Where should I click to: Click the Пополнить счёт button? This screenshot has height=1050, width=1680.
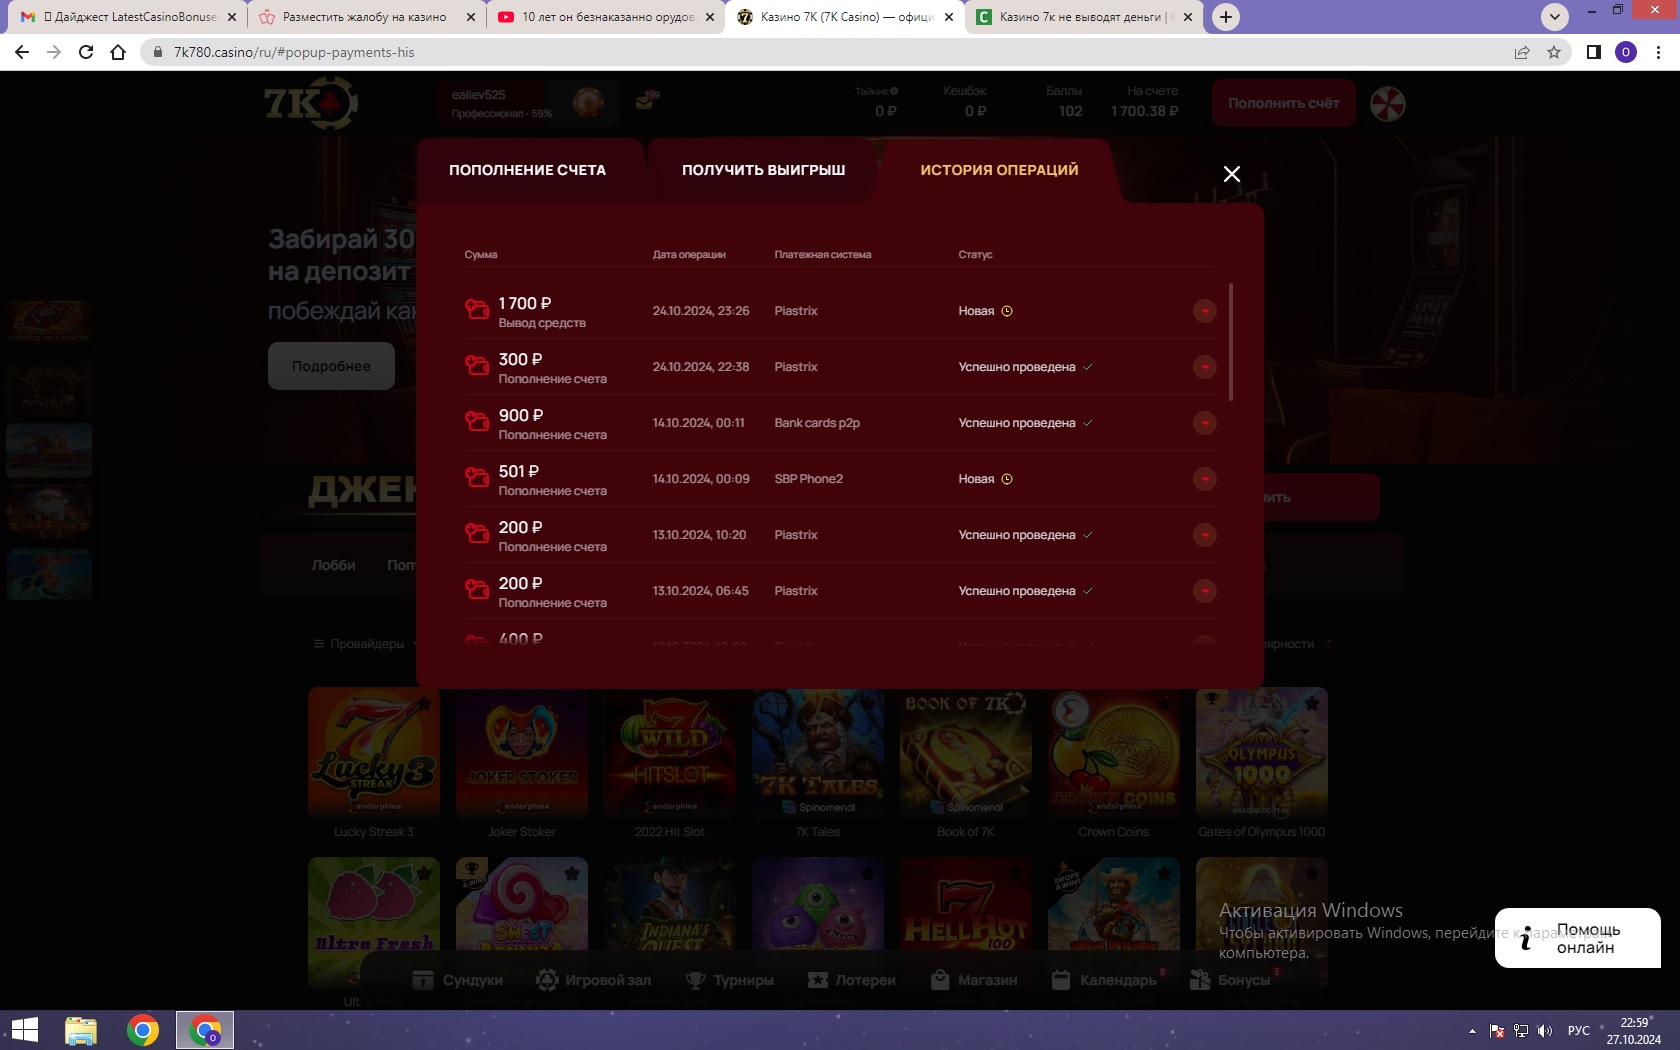1283,103
